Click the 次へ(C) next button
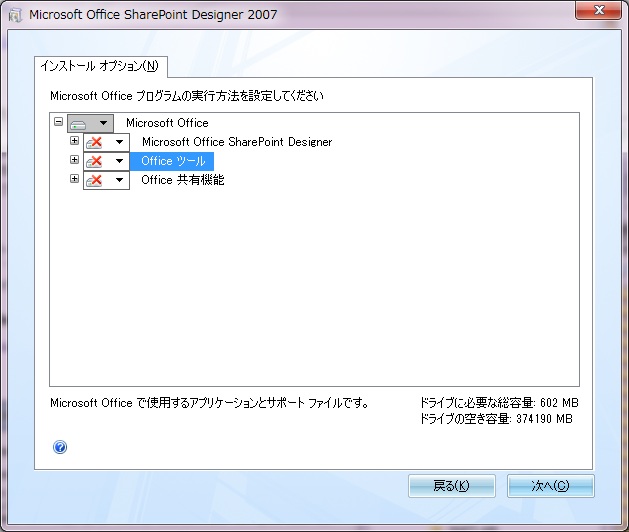 (551, 486)
